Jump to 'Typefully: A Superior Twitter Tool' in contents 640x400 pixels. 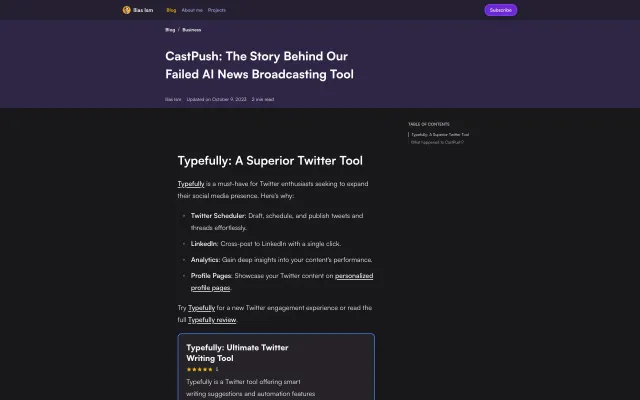click(x=440, y=134)
